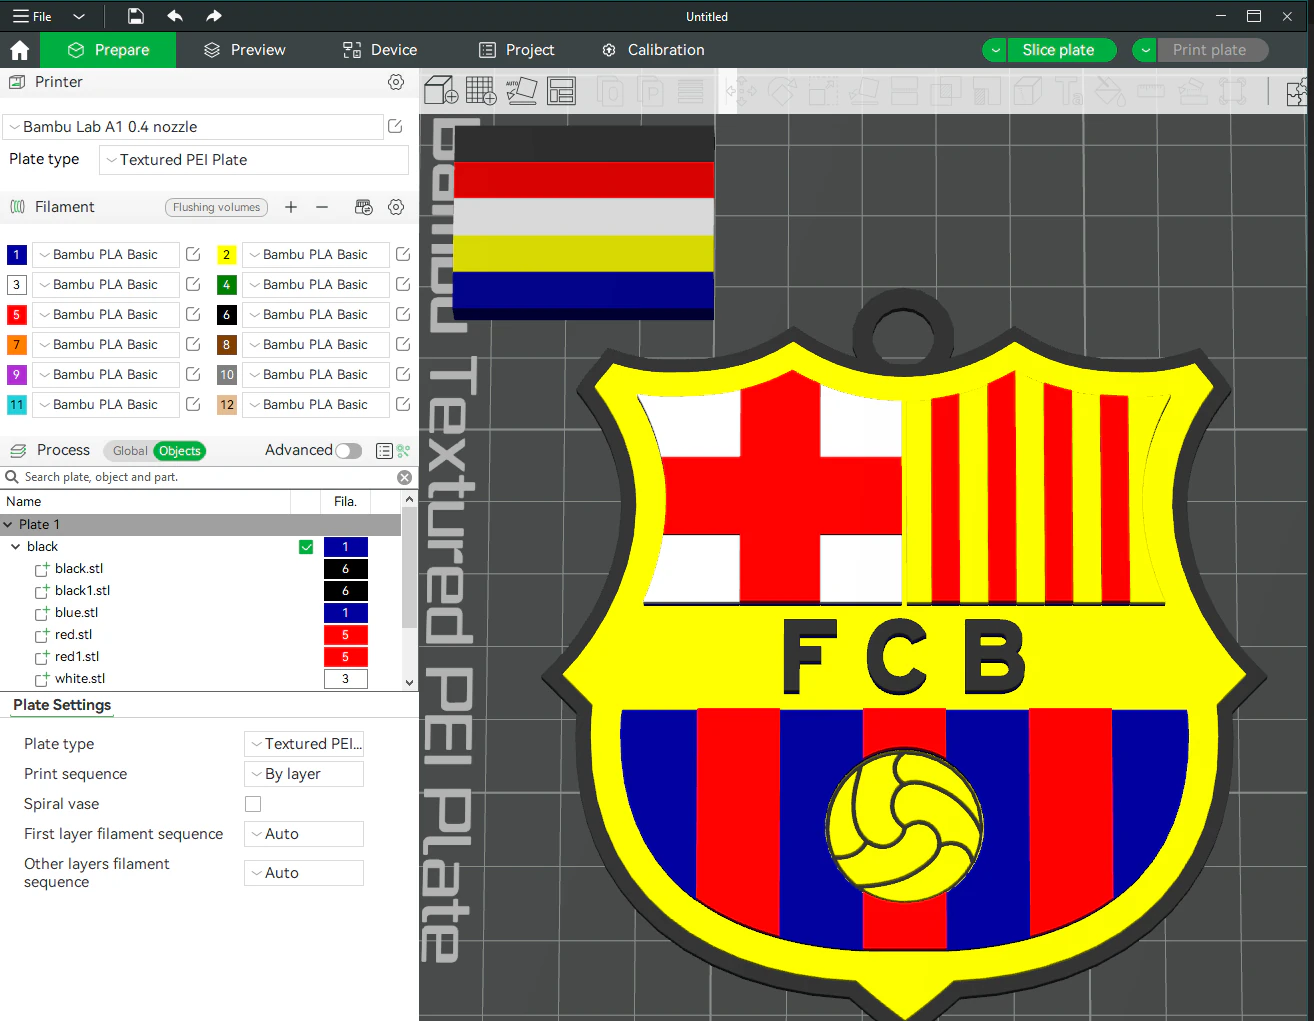
Task: Open Other layers filament sequence dropdown
Action: pyautogui.click(x=304, y=873)
